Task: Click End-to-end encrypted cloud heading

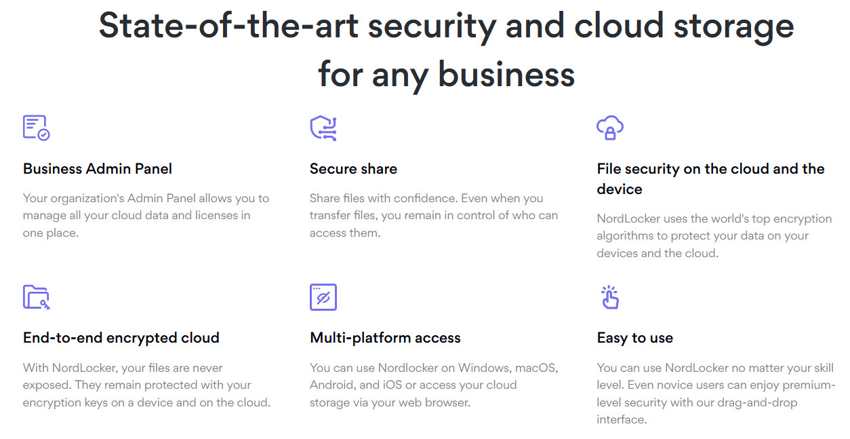Action: pyautogui.click(x=121, y=338)
